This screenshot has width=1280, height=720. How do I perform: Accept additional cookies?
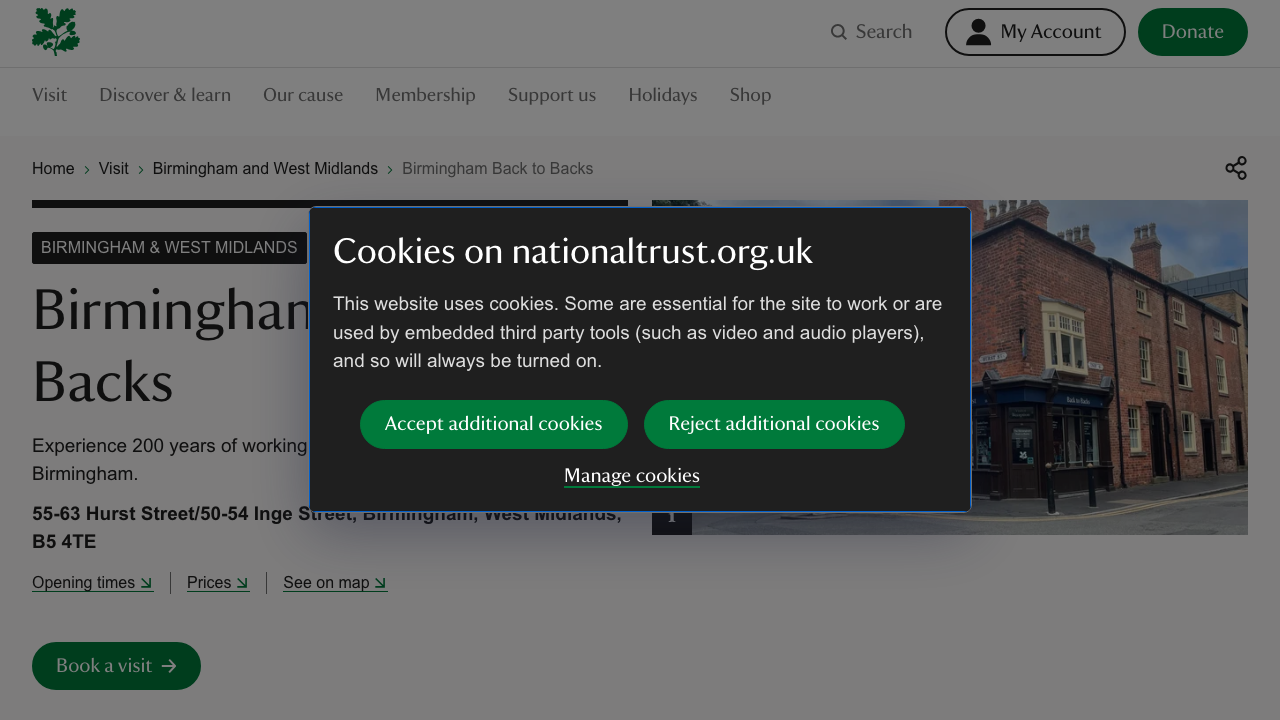494,424
